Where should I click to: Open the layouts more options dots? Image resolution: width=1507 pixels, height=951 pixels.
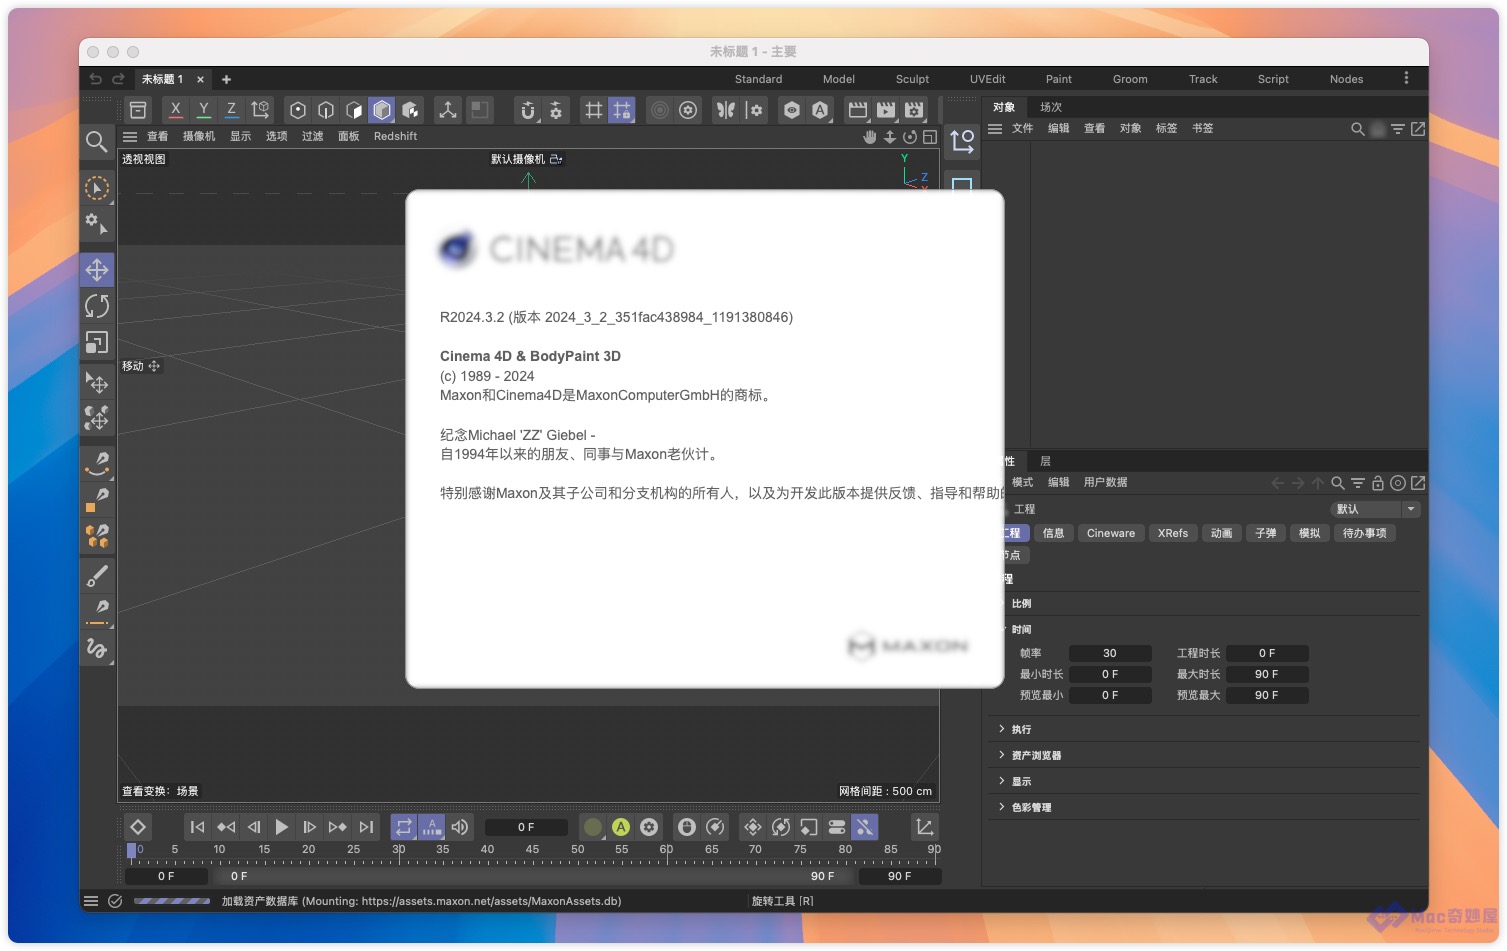1406,78
